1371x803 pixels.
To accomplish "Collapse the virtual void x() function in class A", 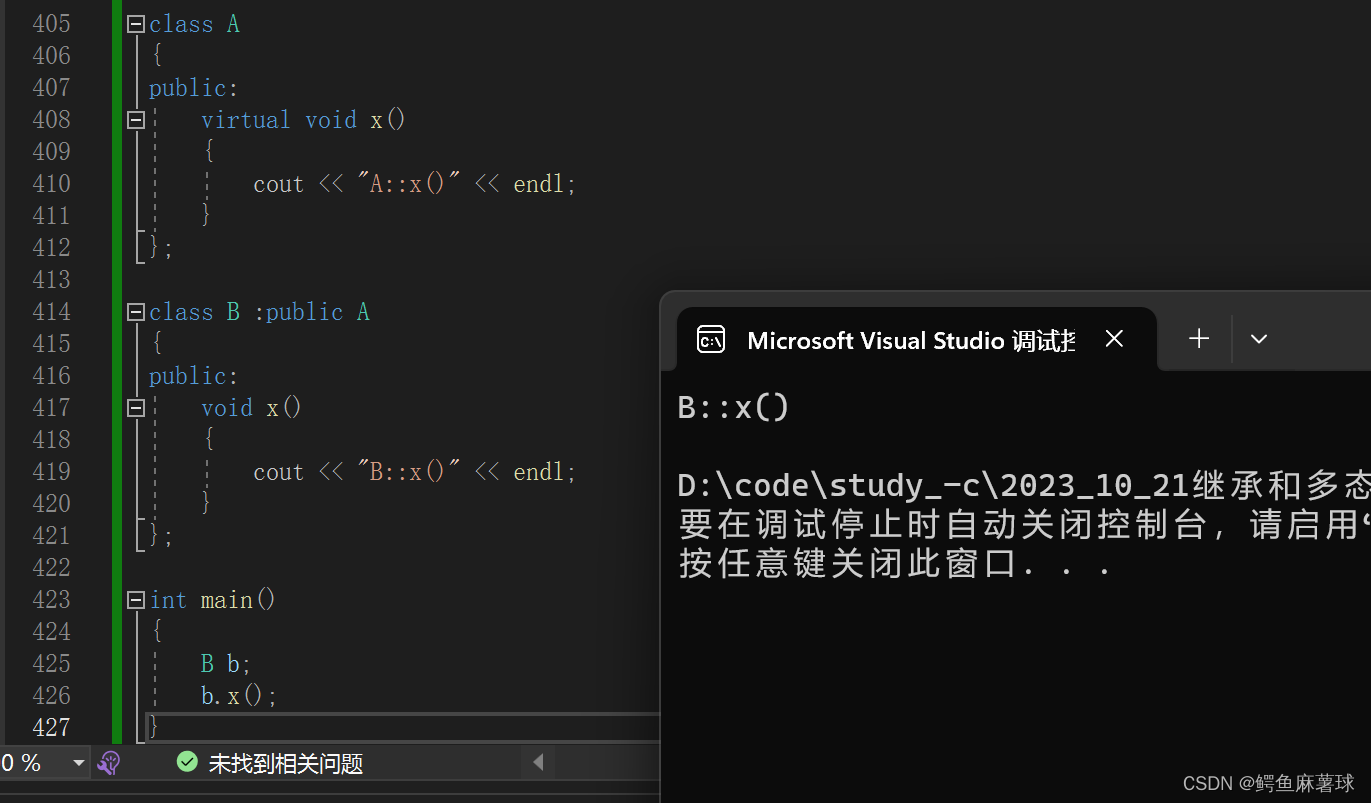I will [136, 120].
